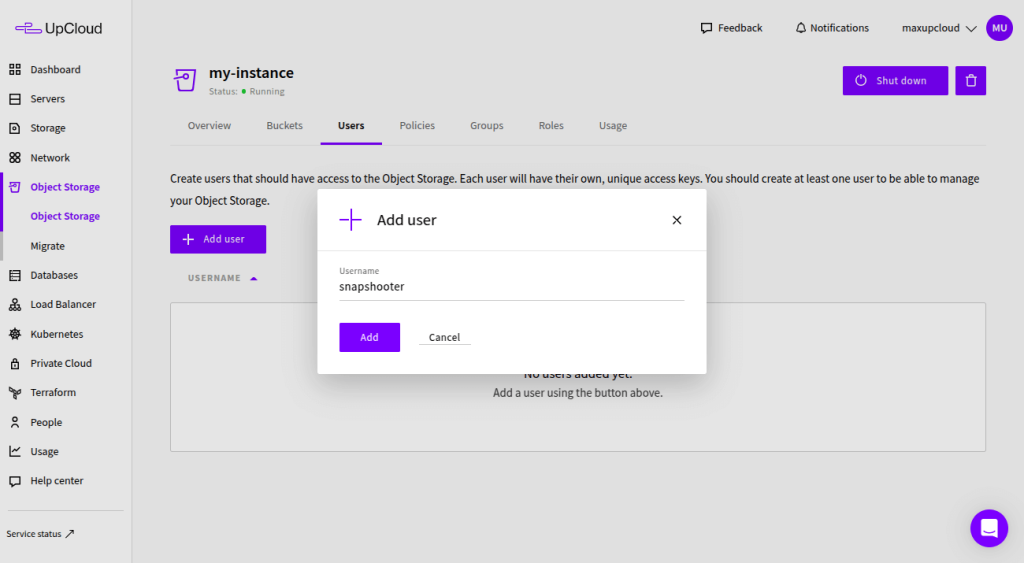
Task: Click the trash delete icon button
Action: pos(970,81)
